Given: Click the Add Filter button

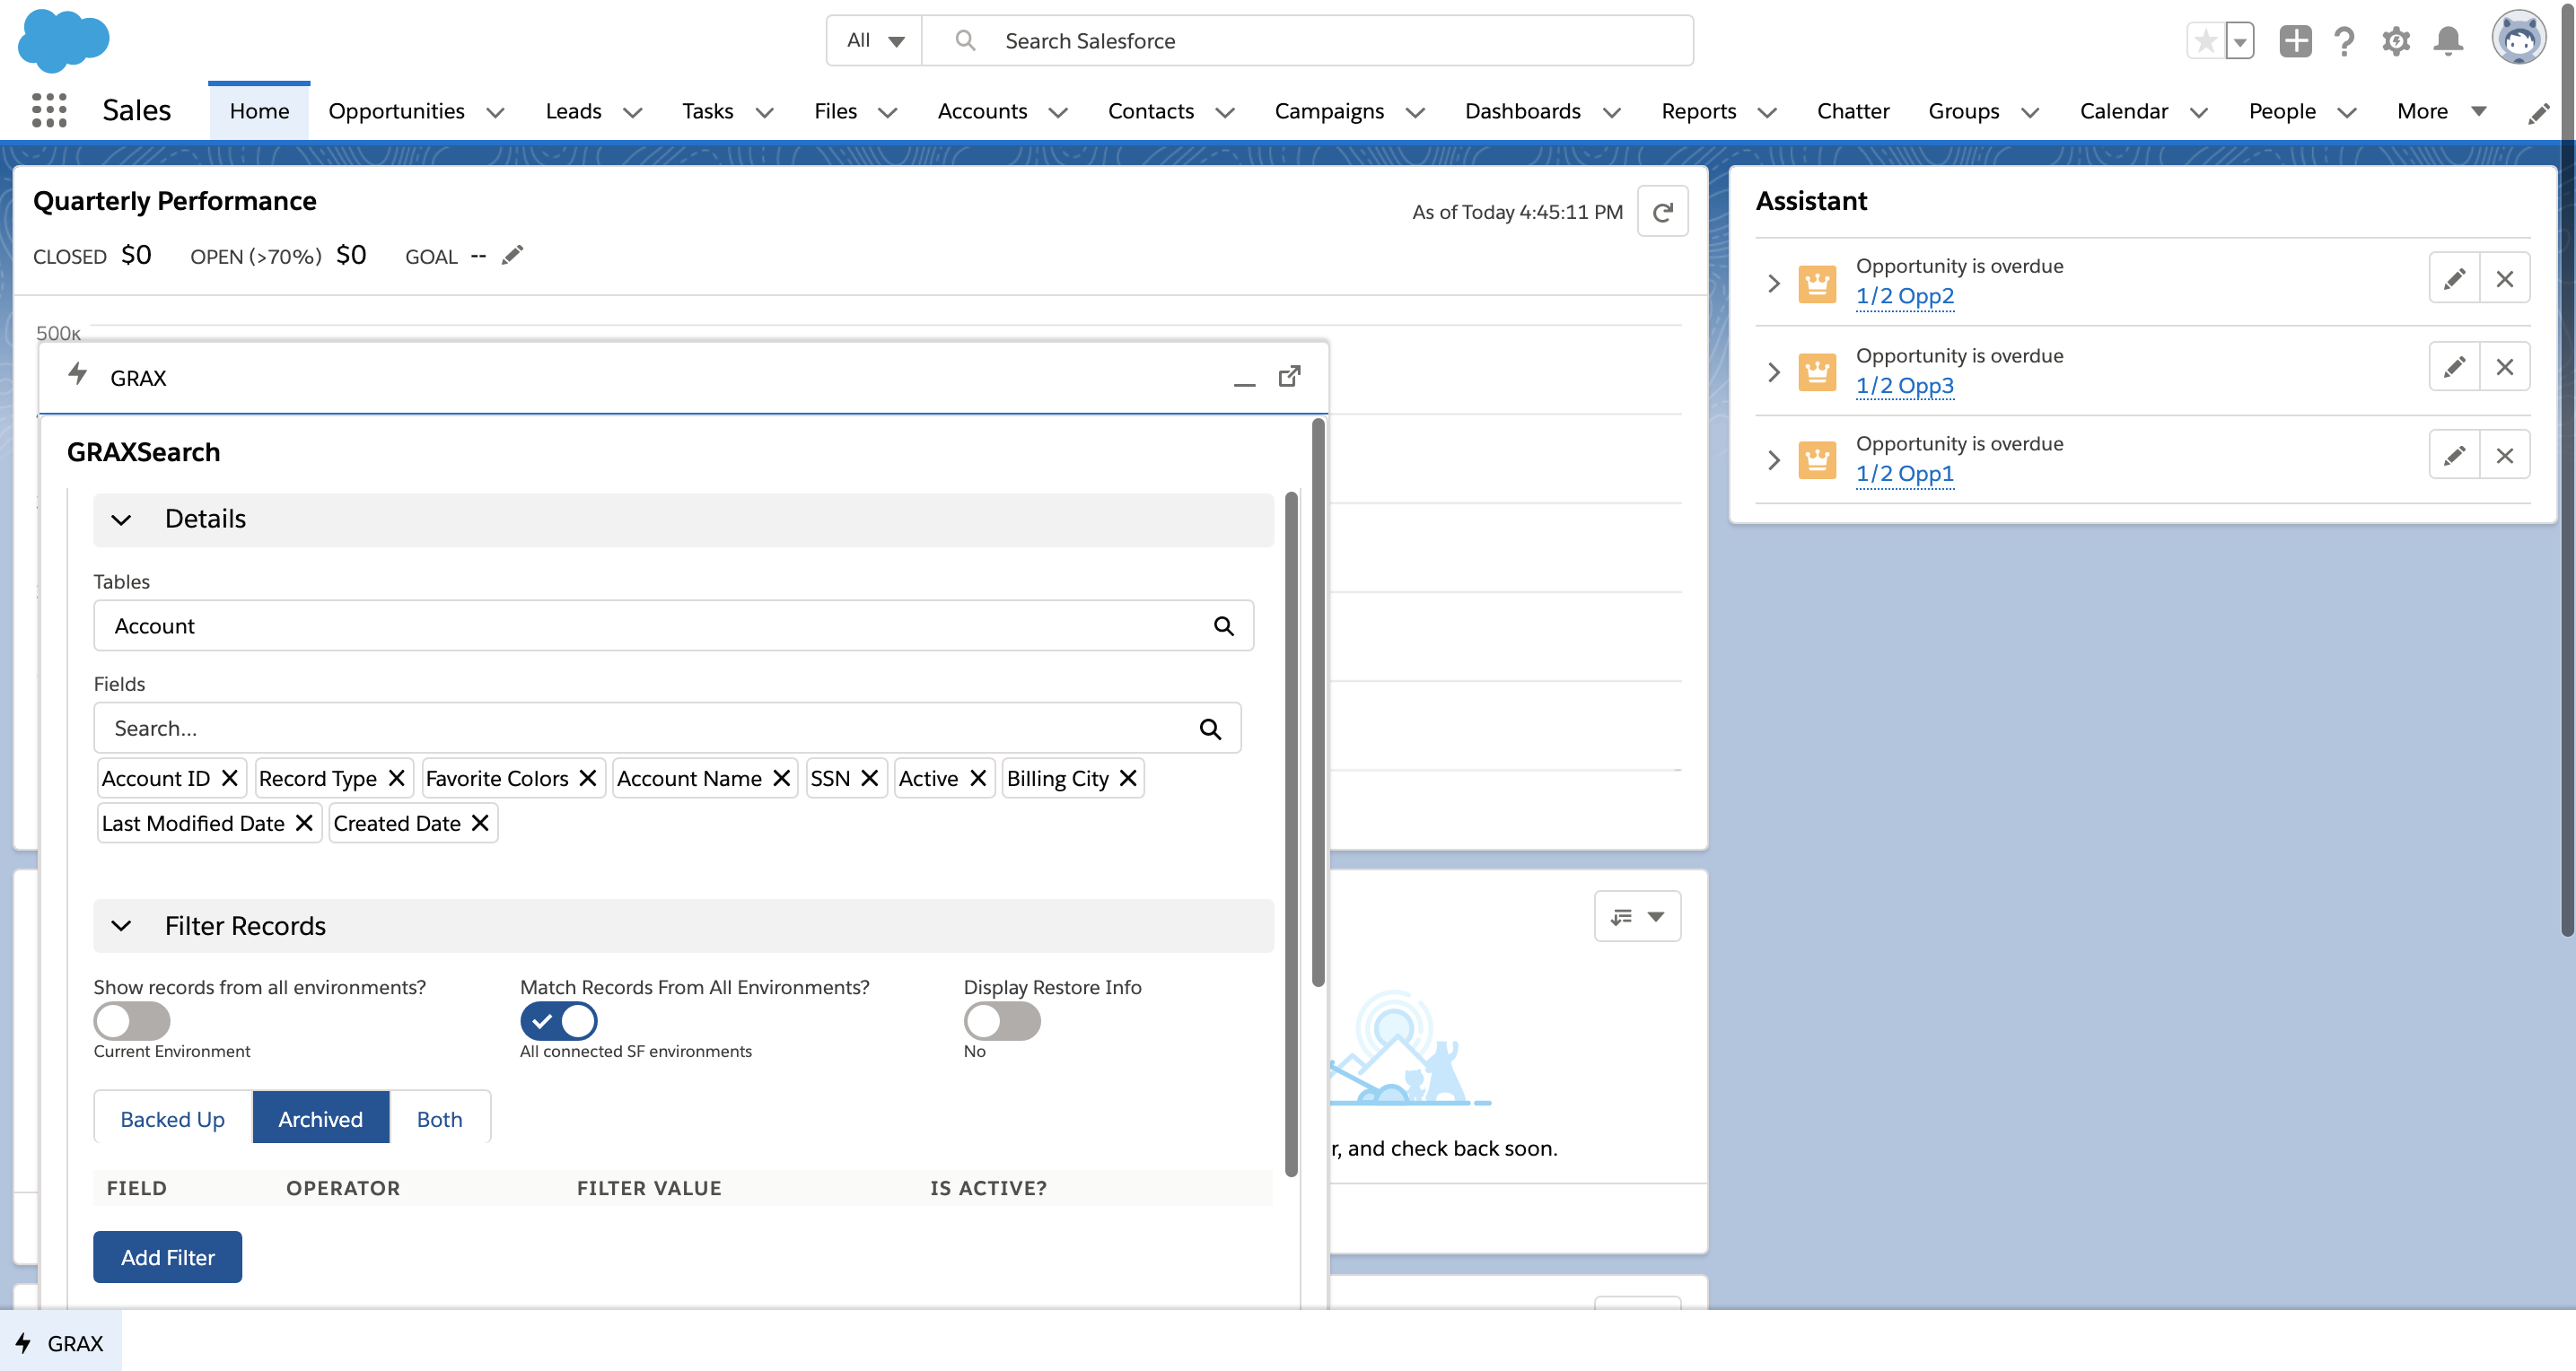Looking at the screenshot, I should coord(167,1257).
